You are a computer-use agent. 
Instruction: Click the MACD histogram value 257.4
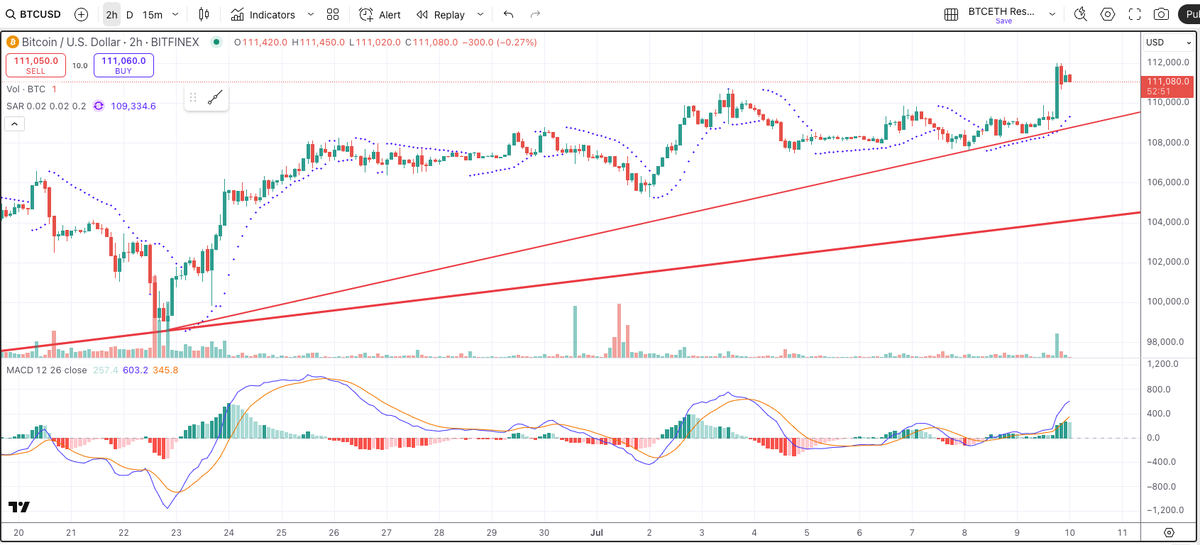(x=105, y=370)
